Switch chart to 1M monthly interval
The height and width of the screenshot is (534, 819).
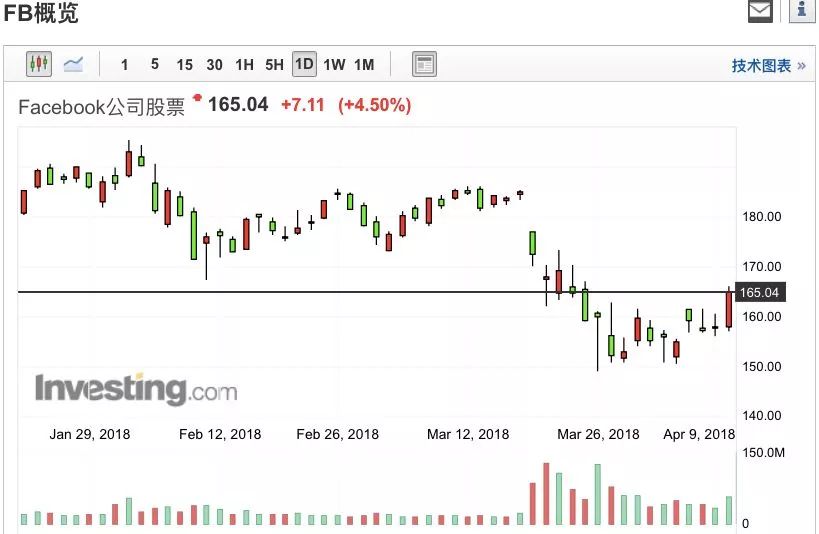[364, 65]
